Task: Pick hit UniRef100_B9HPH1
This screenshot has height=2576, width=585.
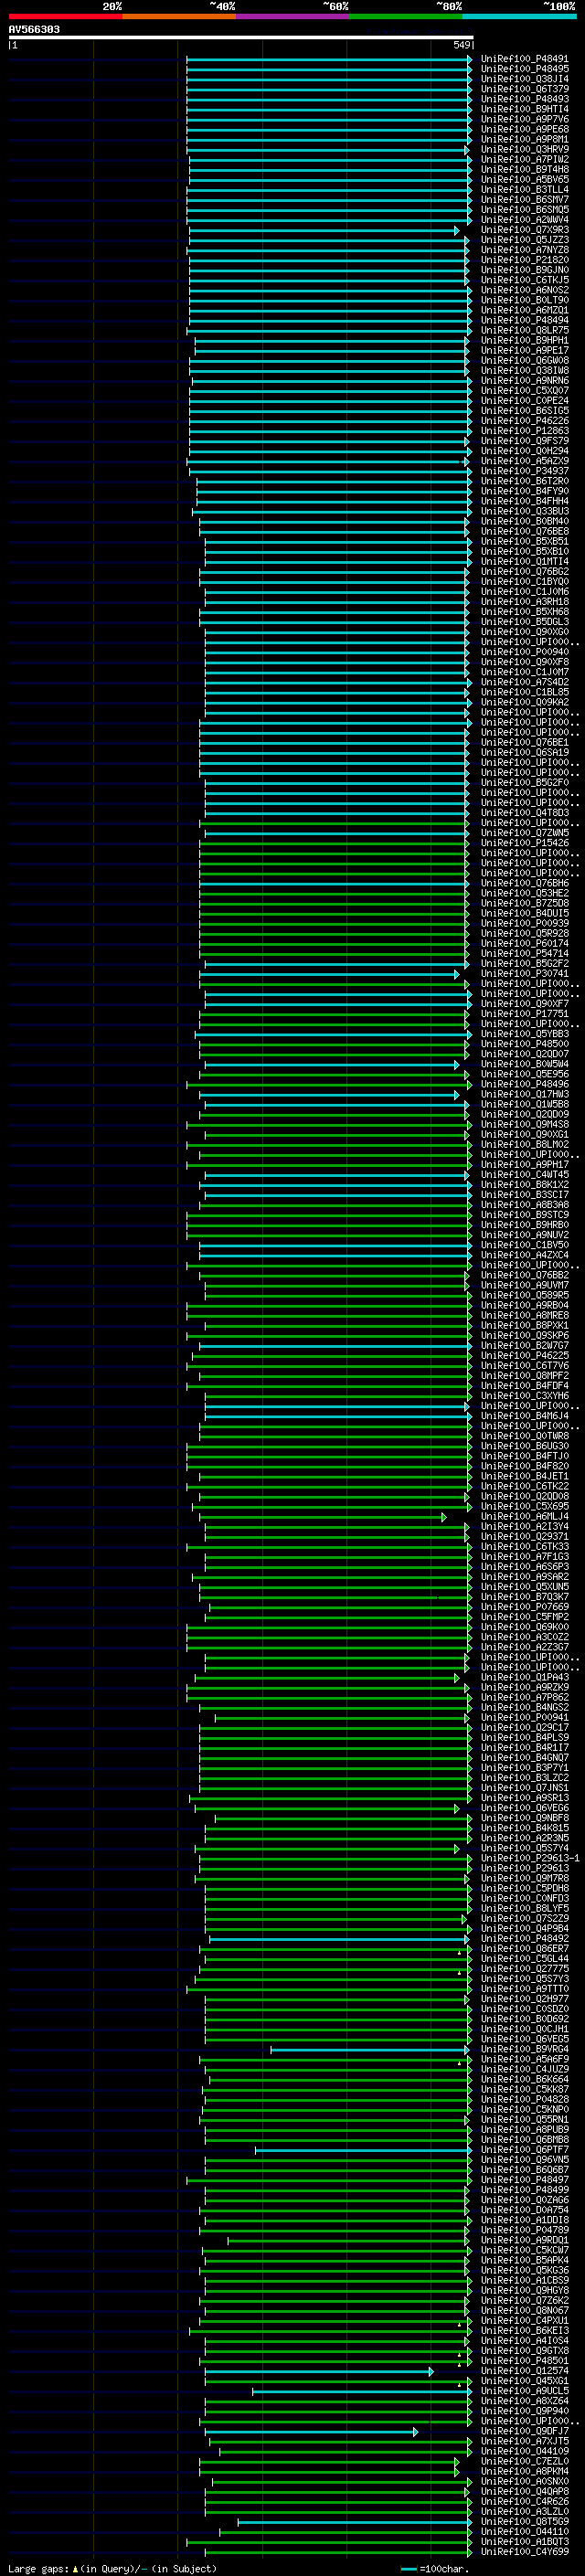Action: click(525, 340)
